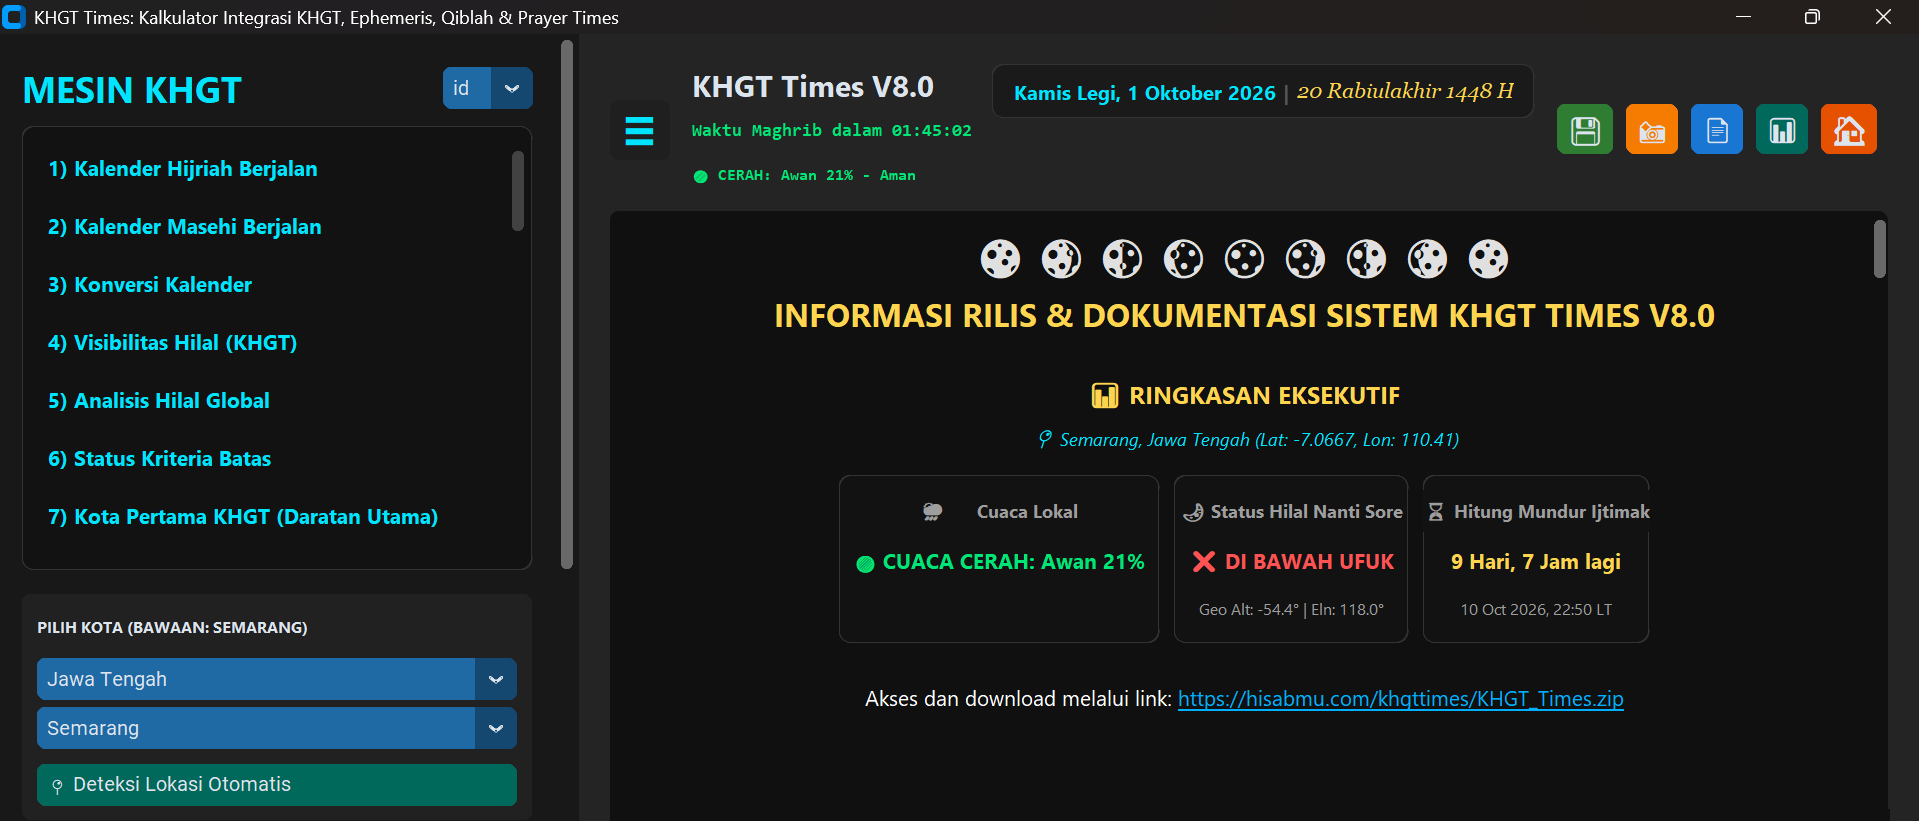The image size is (1919, 821).
Task: Click the orange camera screenshot icon
Action: tap(1652, 130)
